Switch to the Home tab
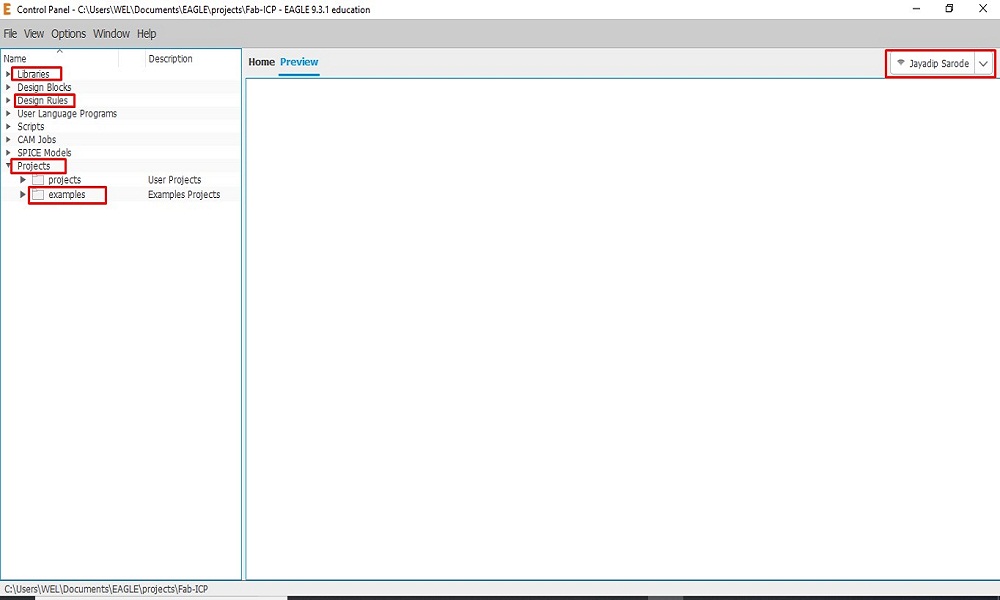 pyautogui.click(x=261, y=62)
